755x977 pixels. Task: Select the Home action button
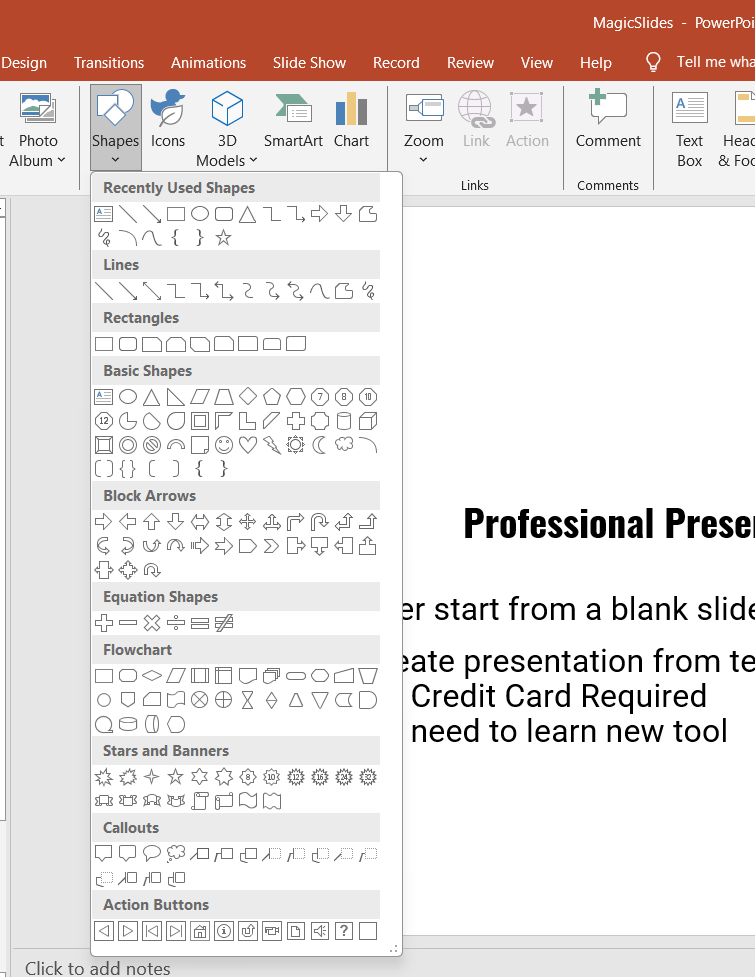[x=199, y=931]
